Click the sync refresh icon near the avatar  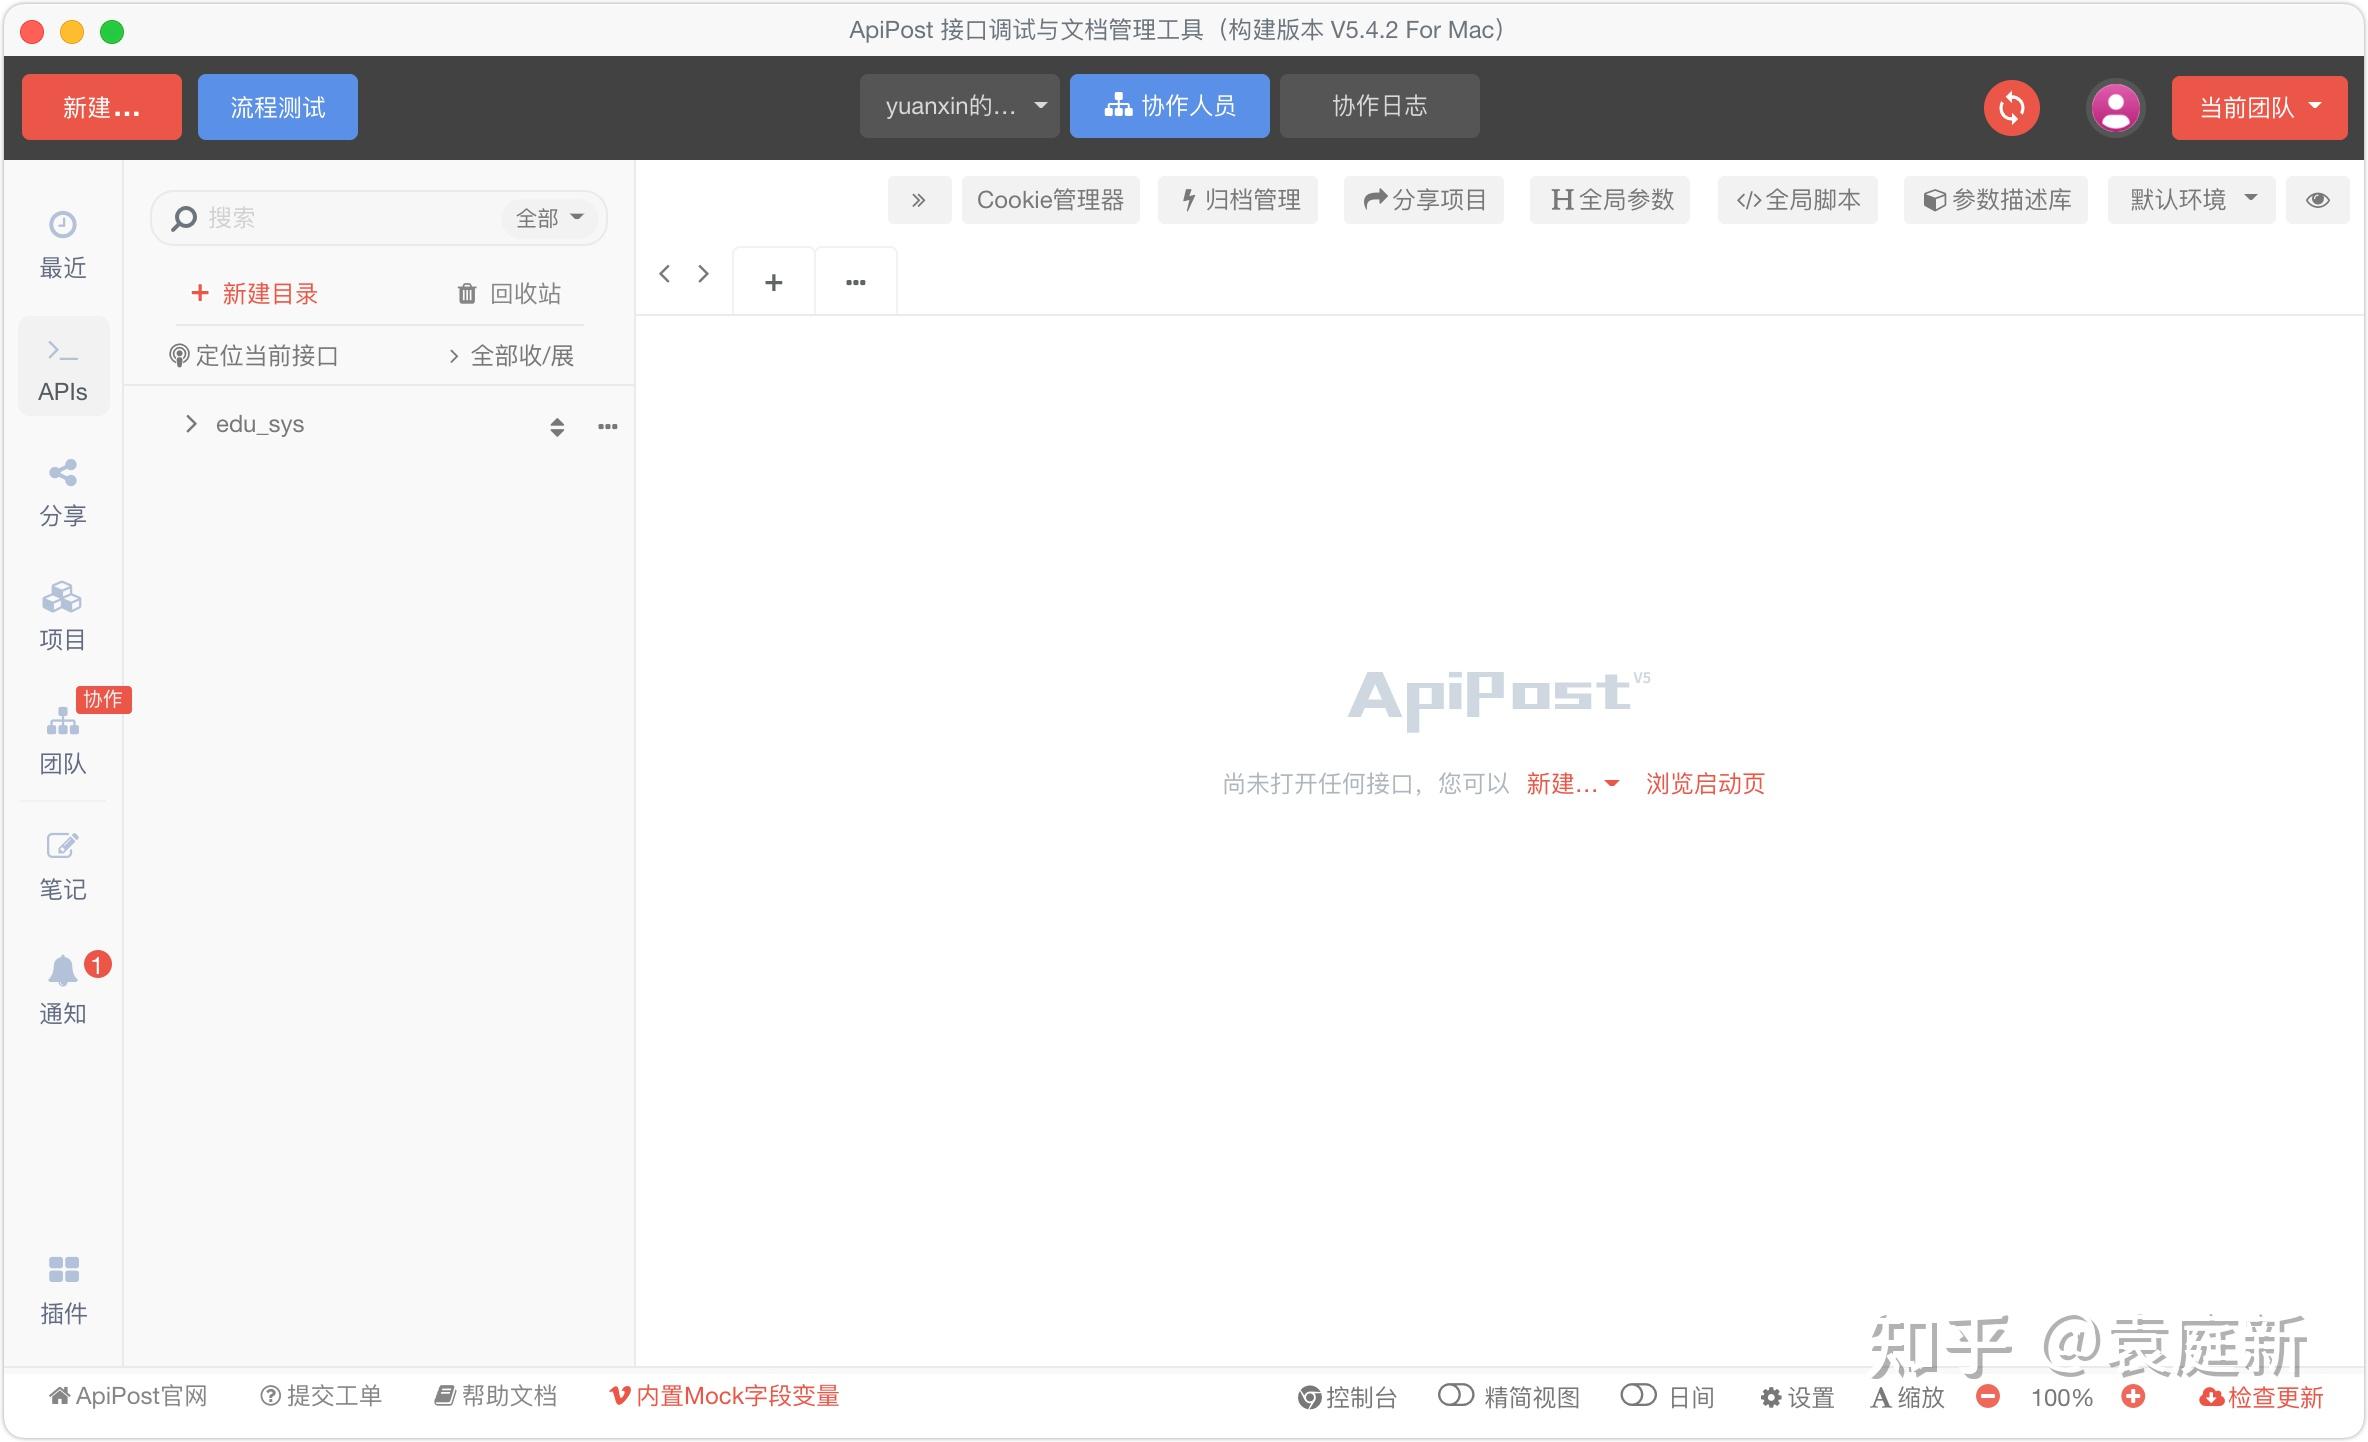[2011, 106]
